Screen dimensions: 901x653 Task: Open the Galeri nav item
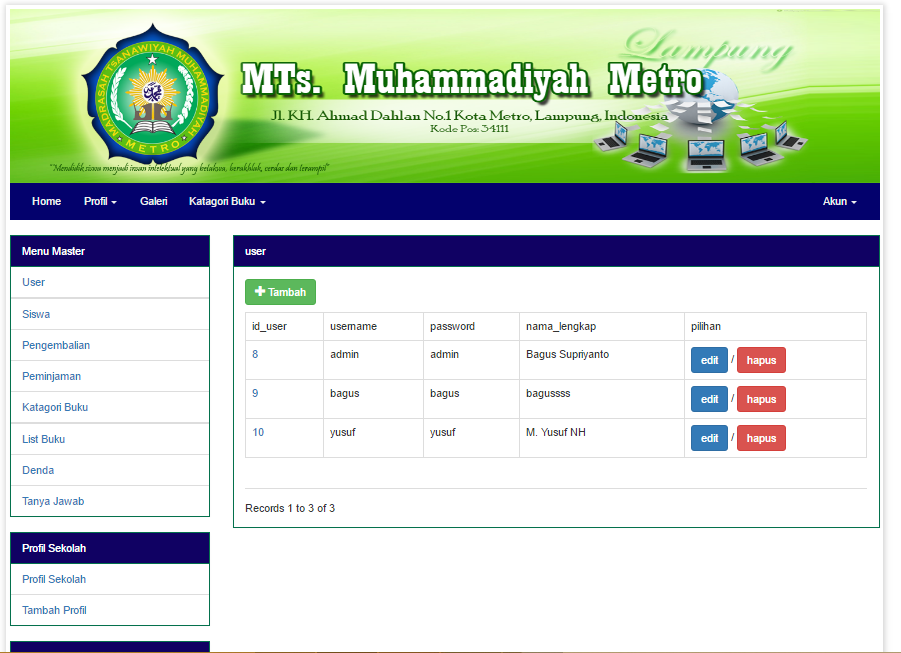[153, 201]
